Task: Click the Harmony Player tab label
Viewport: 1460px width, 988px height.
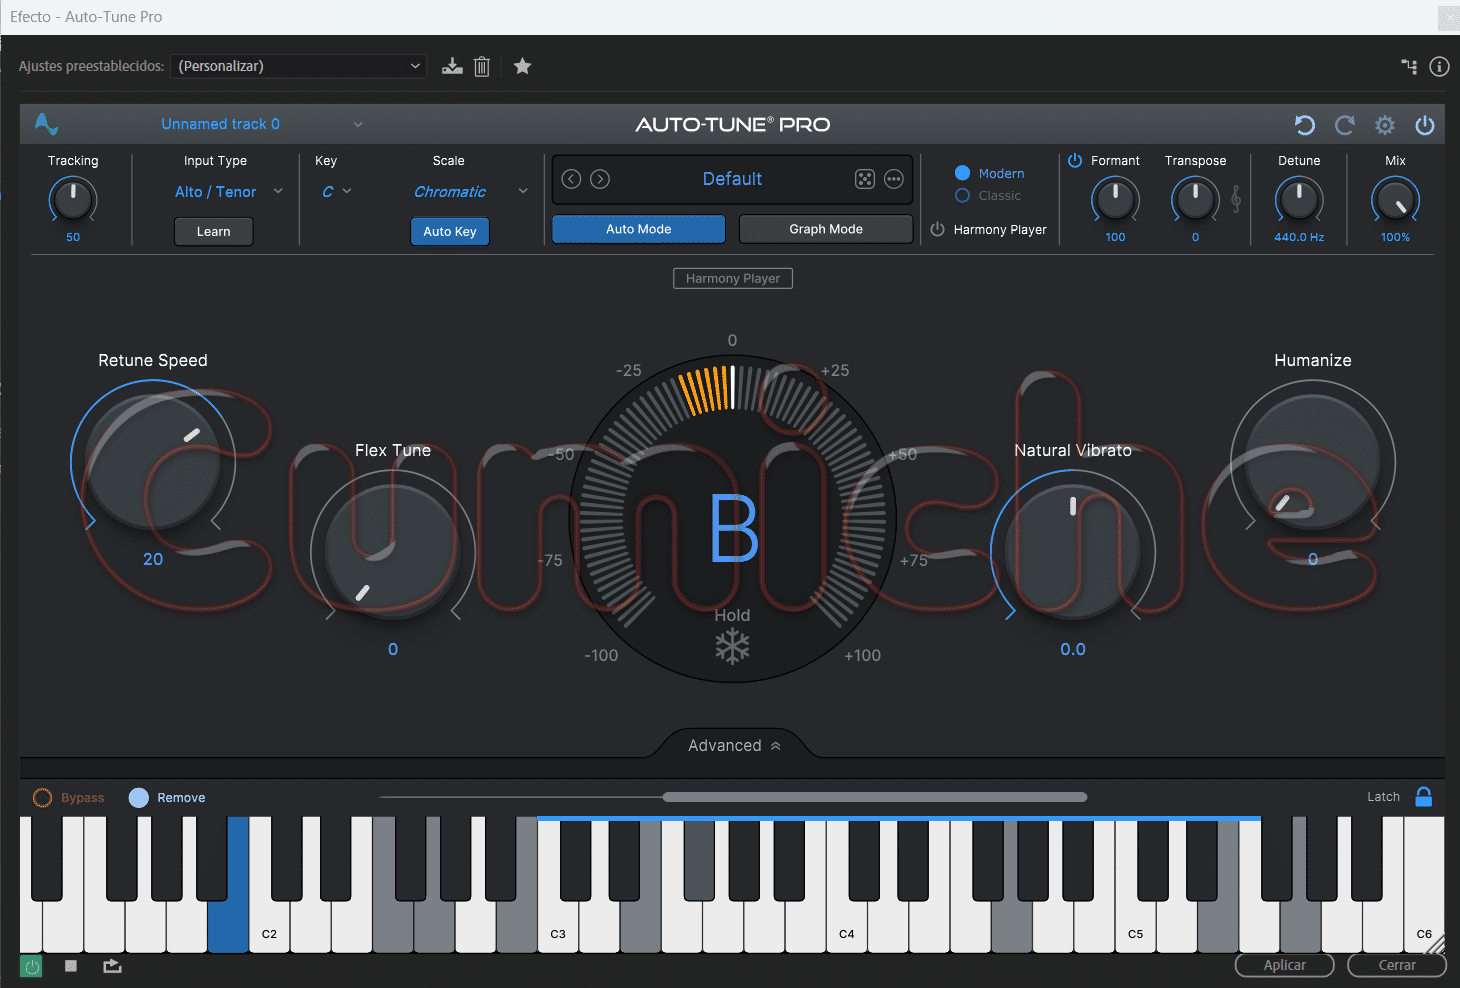Action: [x=733, y=278]
